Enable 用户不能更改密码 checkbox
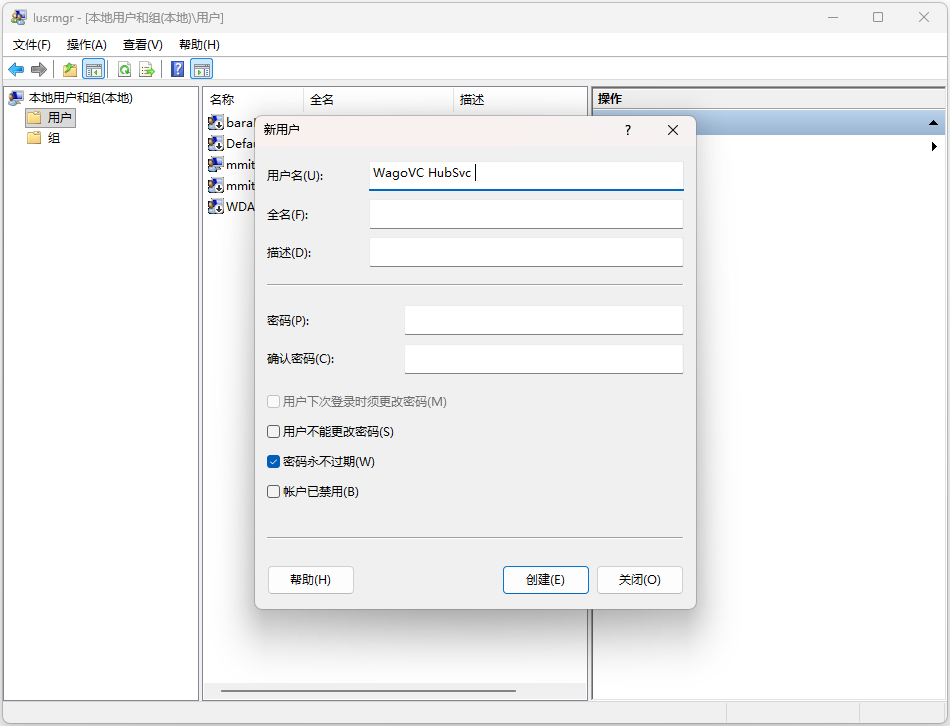Viewport: 950px width, 726px height. click(x=274, y=432)
